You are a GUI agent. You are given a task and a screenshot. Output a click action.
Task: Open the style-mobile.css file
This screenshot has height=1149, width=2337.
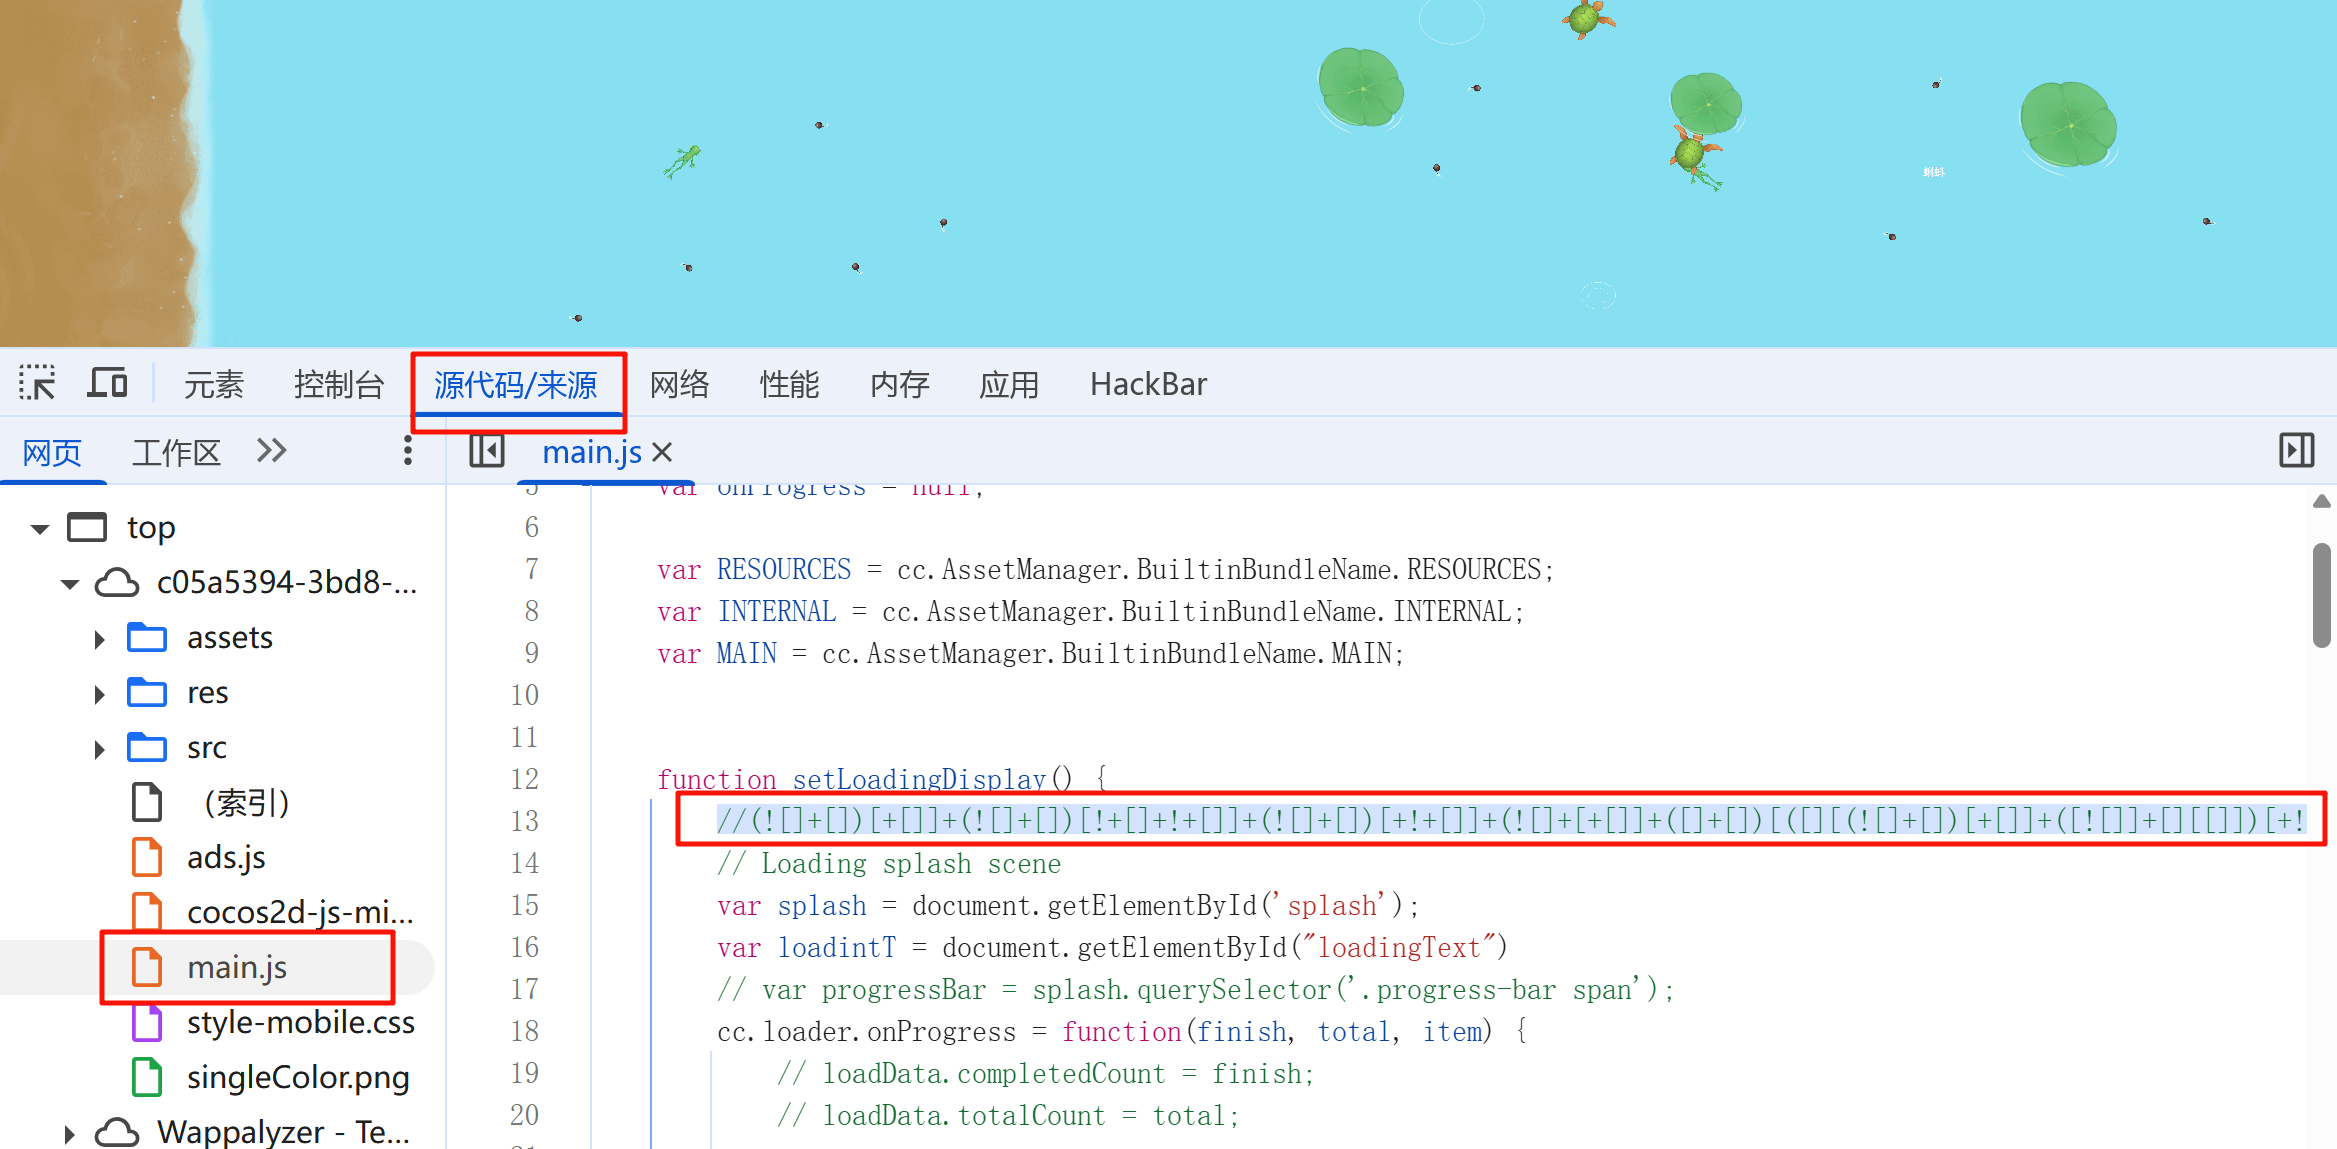tap(300, 1023)
